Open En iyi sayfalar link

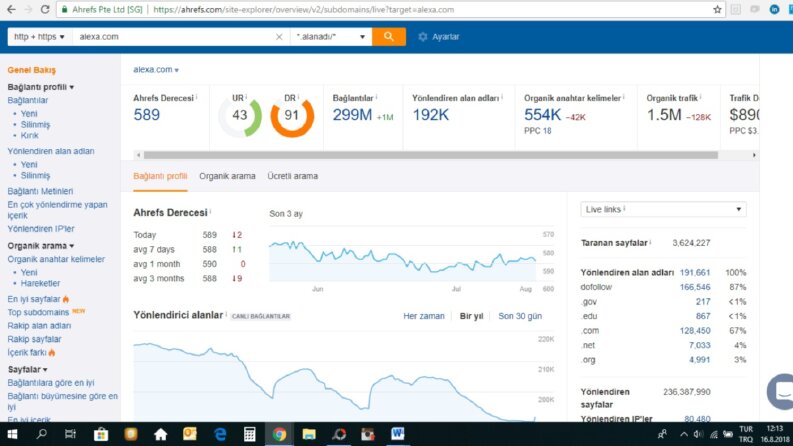[x=34, y=299]
